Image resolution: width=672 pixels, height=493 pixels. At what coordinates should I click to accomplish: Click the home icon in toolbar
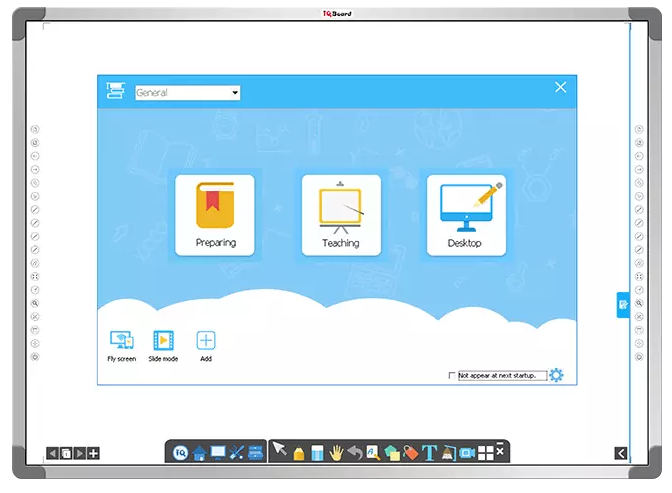click(199, 453)
